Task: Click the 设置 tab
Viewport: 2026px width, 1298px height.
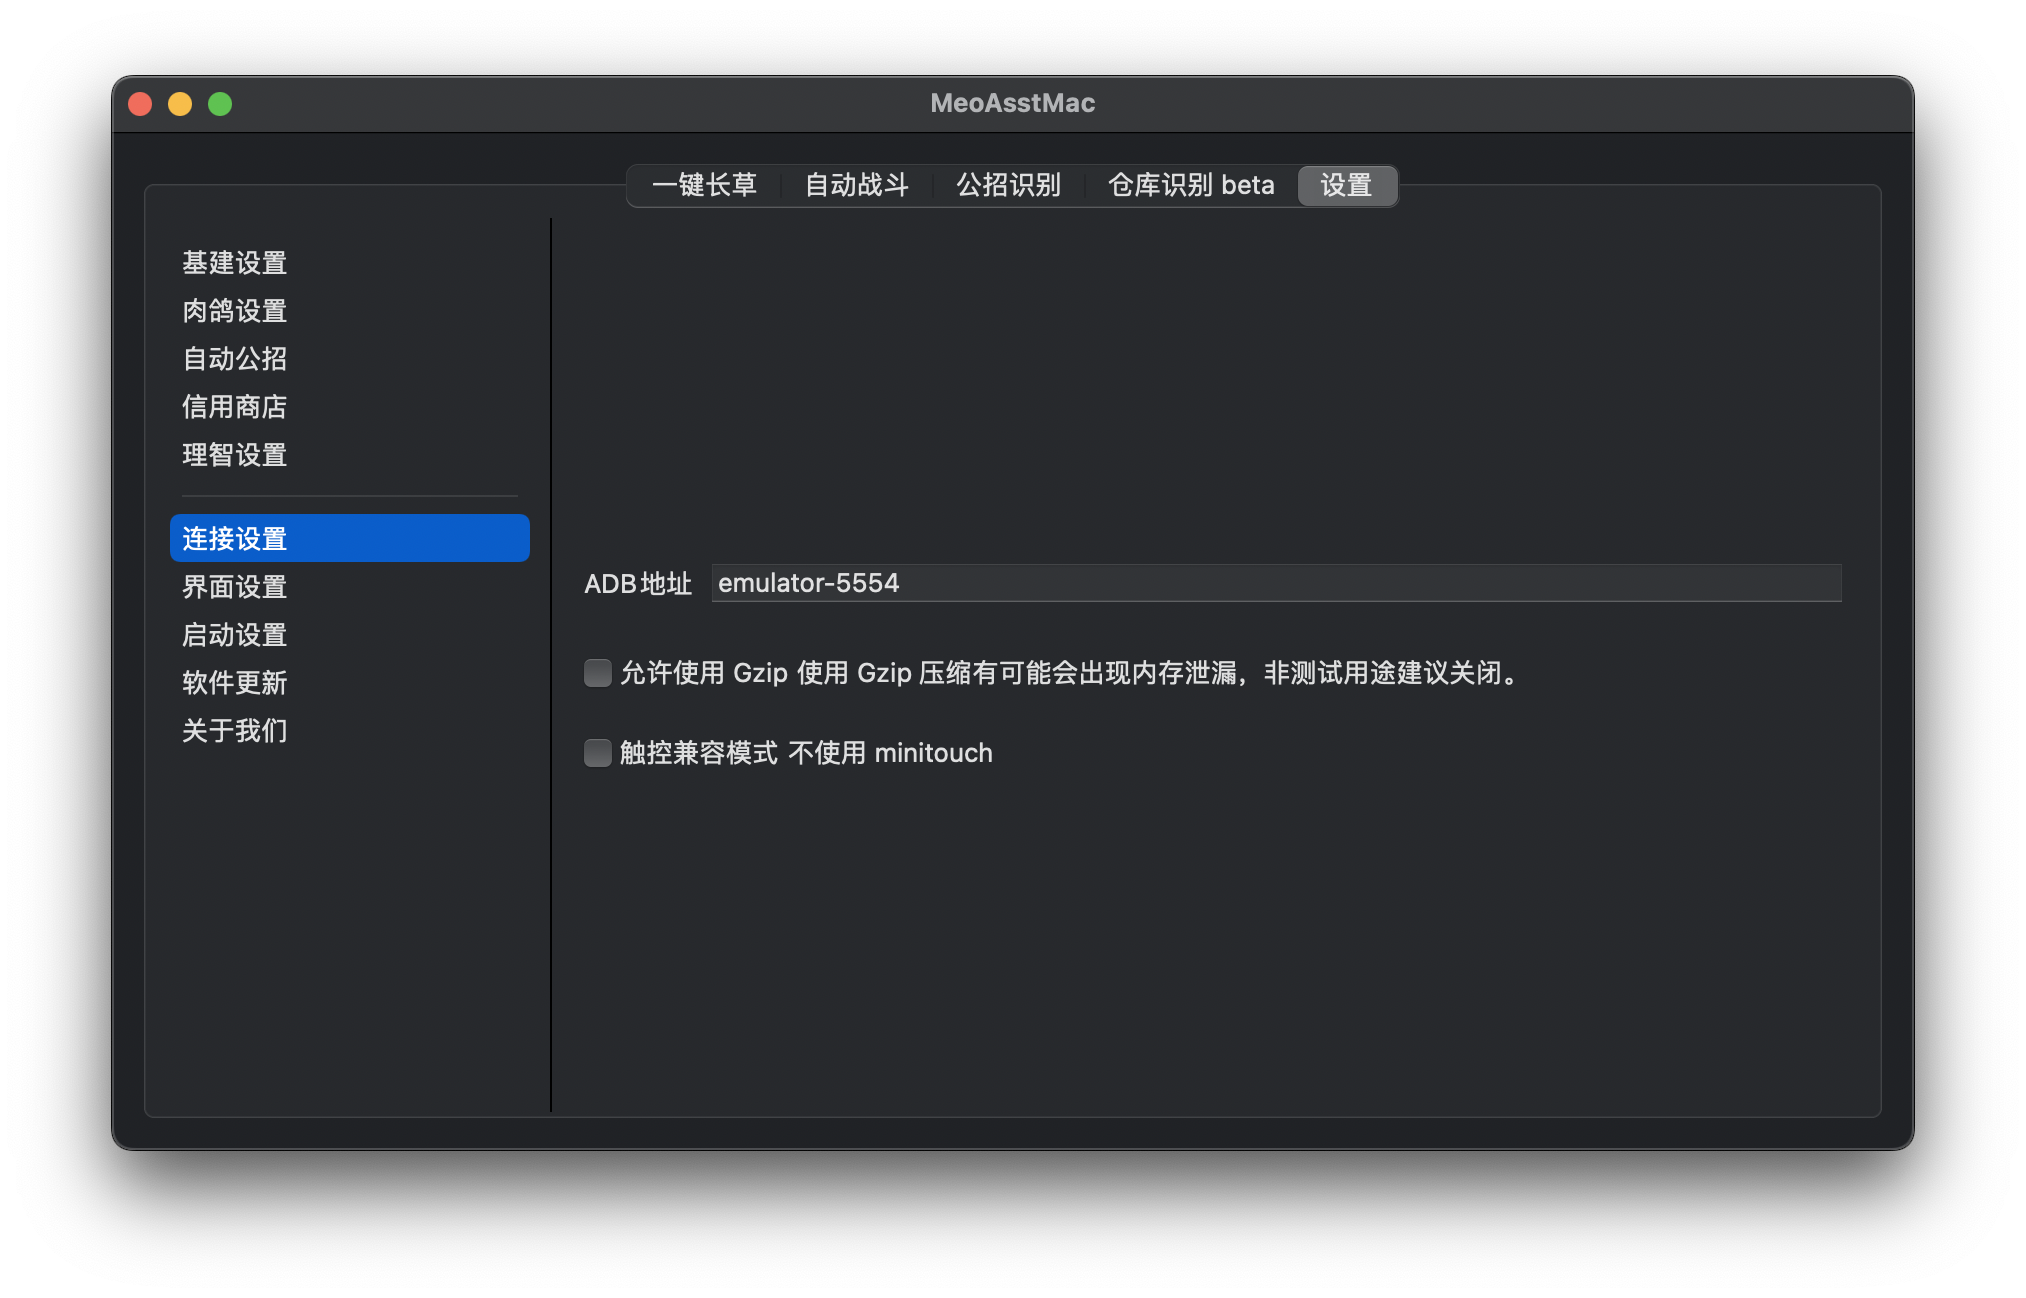Action: pyautogui.click(x=1346, y=185)
